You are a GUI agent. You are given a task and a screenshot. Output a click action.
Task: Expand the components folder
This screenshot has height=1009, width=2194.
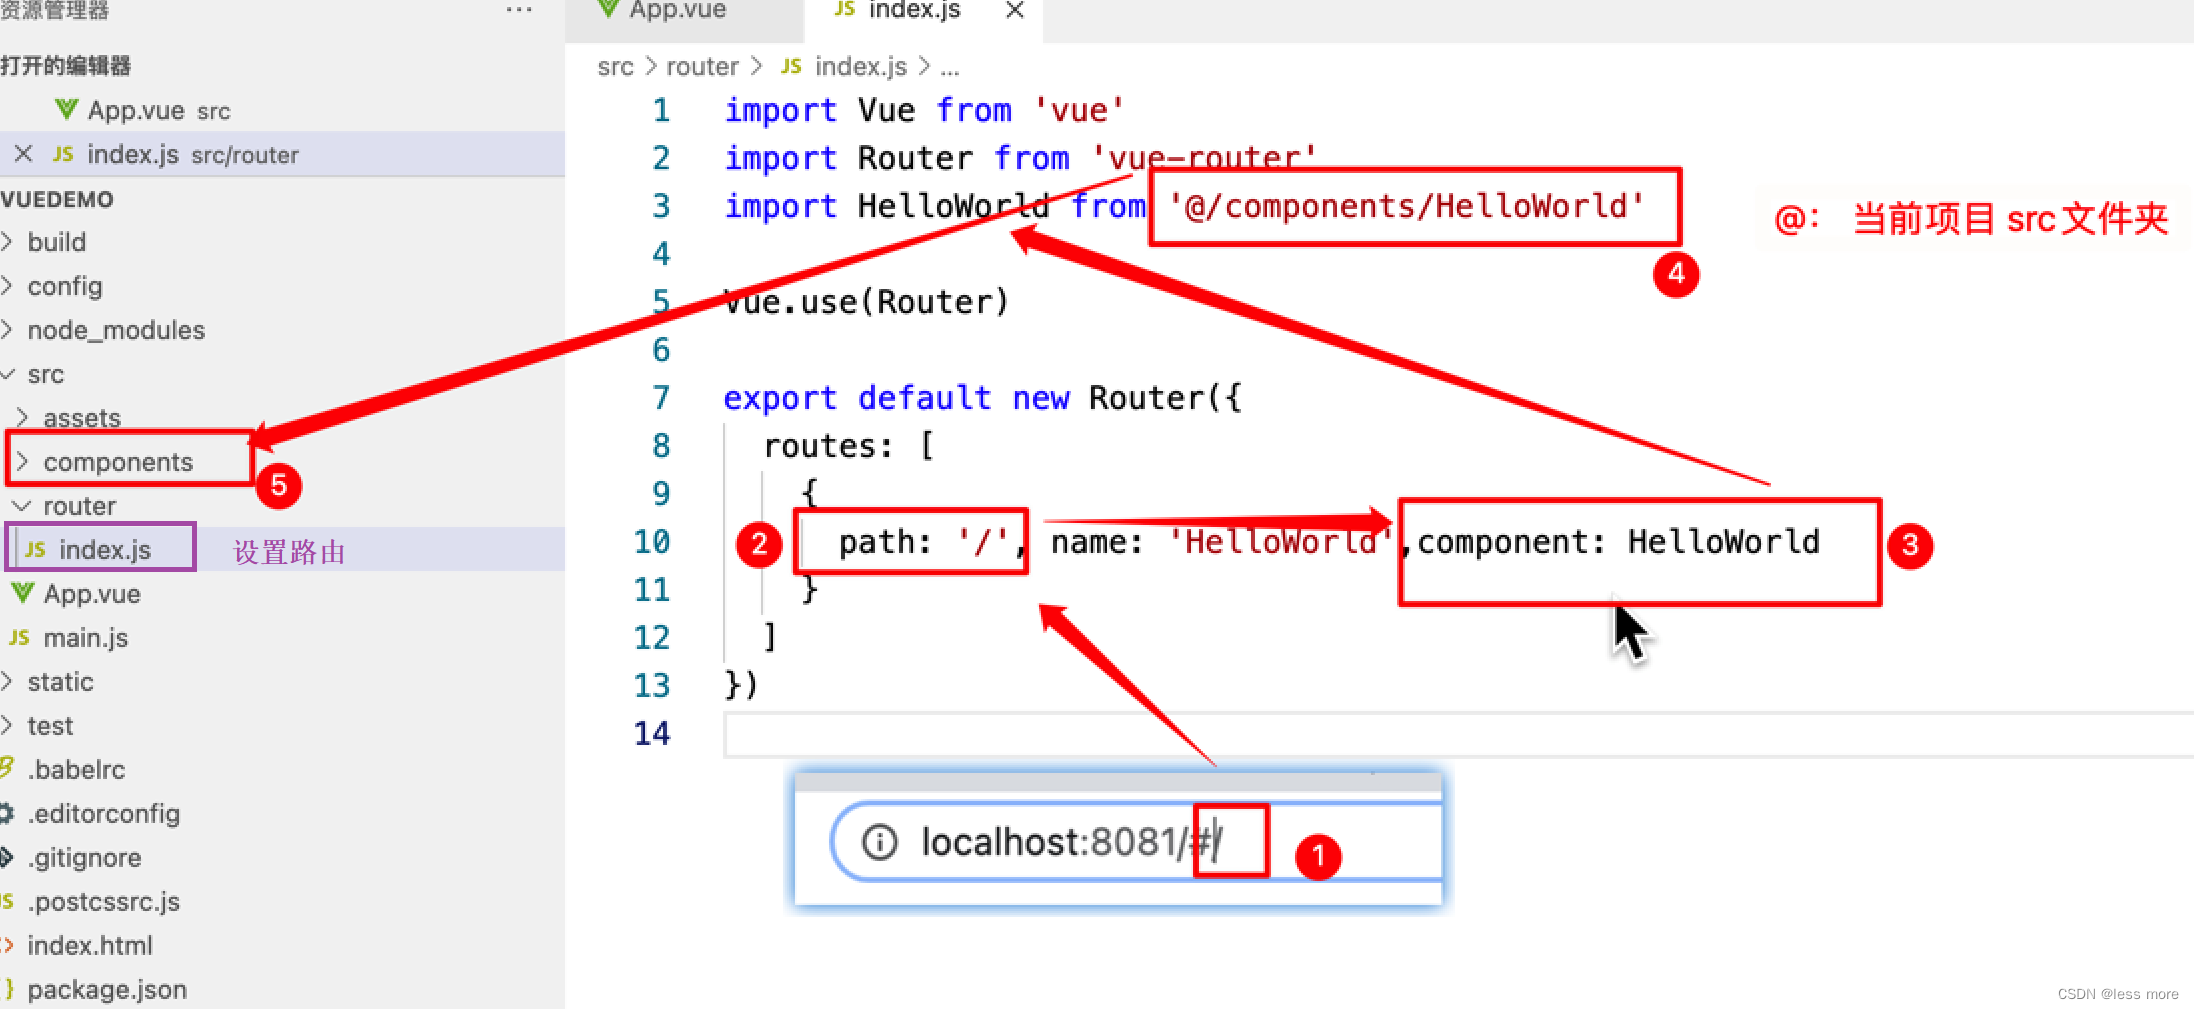pos(118,462)
